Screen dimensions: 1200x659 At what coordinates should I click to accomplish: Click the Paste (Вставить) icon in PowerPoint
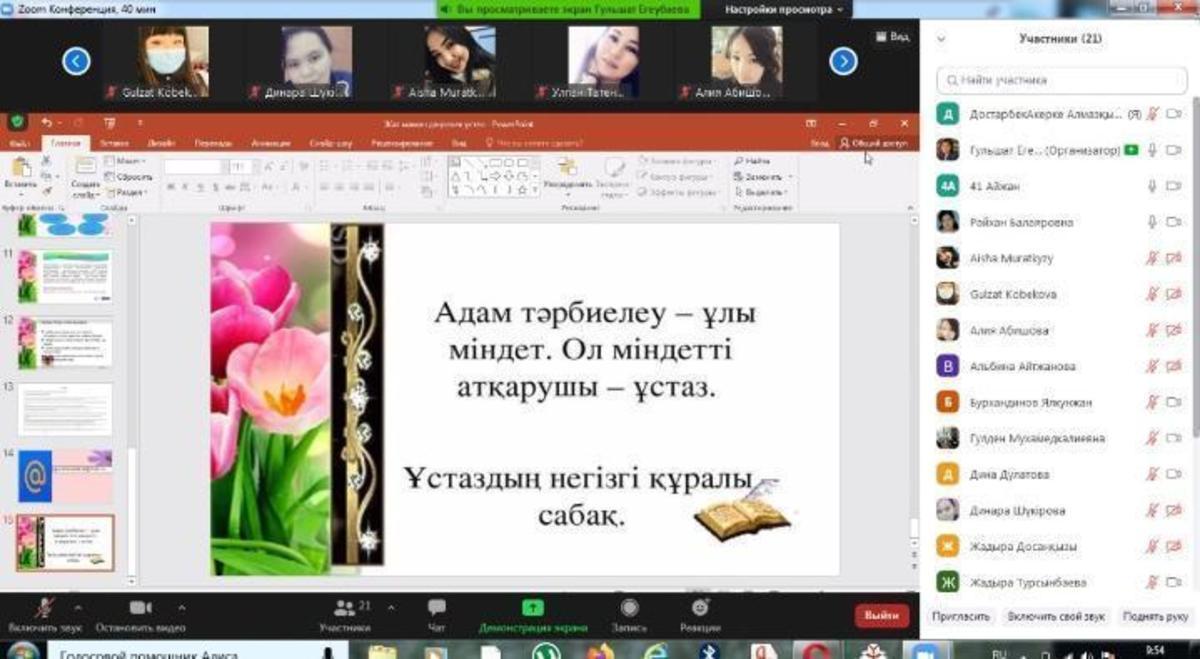[20, 170]
